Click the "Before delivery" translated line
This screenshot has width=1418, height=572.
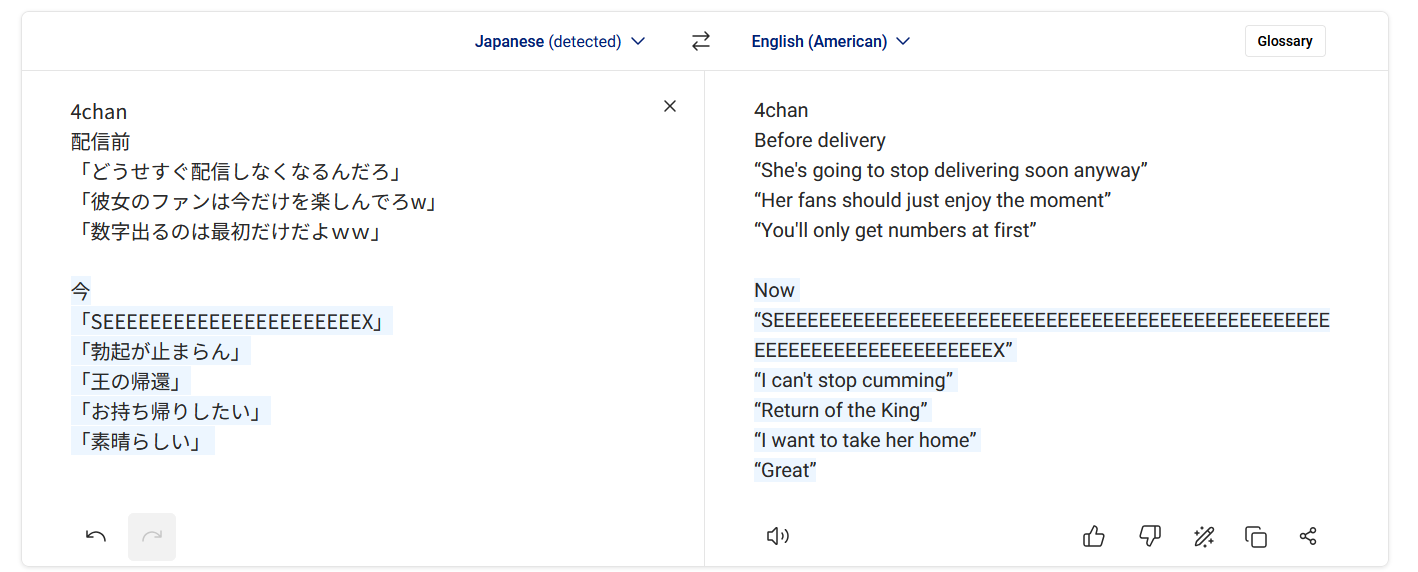pos(820,141)
